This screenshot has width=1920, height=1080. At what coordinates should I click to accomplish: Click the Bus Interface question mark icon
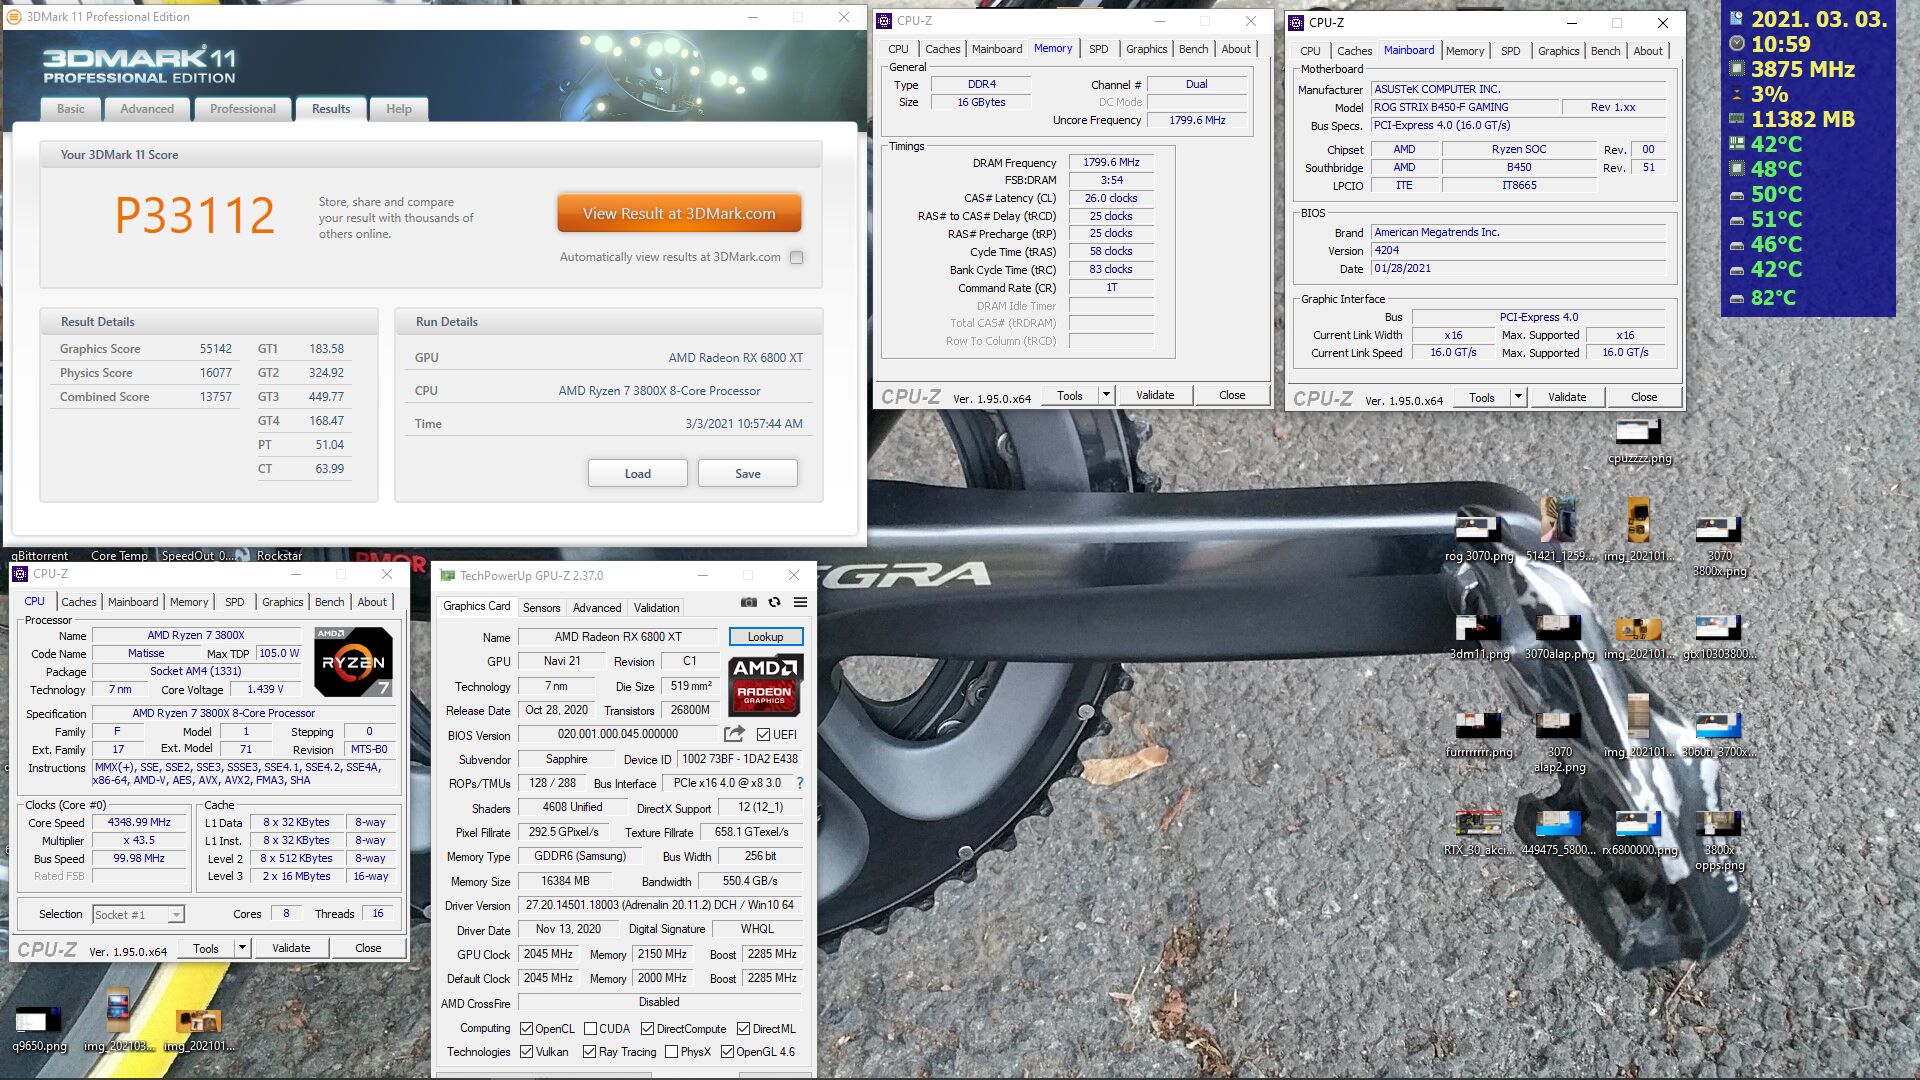coord(799,783)
